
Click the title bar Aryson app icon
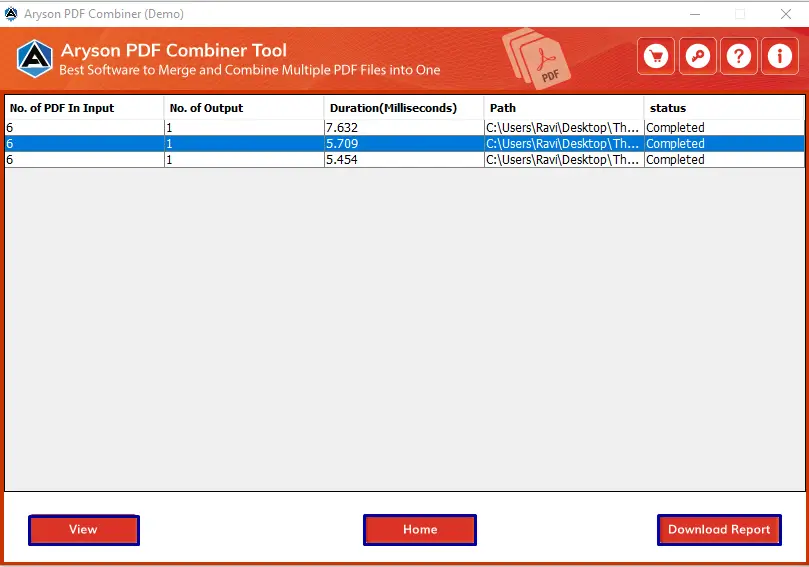(11, 14)
